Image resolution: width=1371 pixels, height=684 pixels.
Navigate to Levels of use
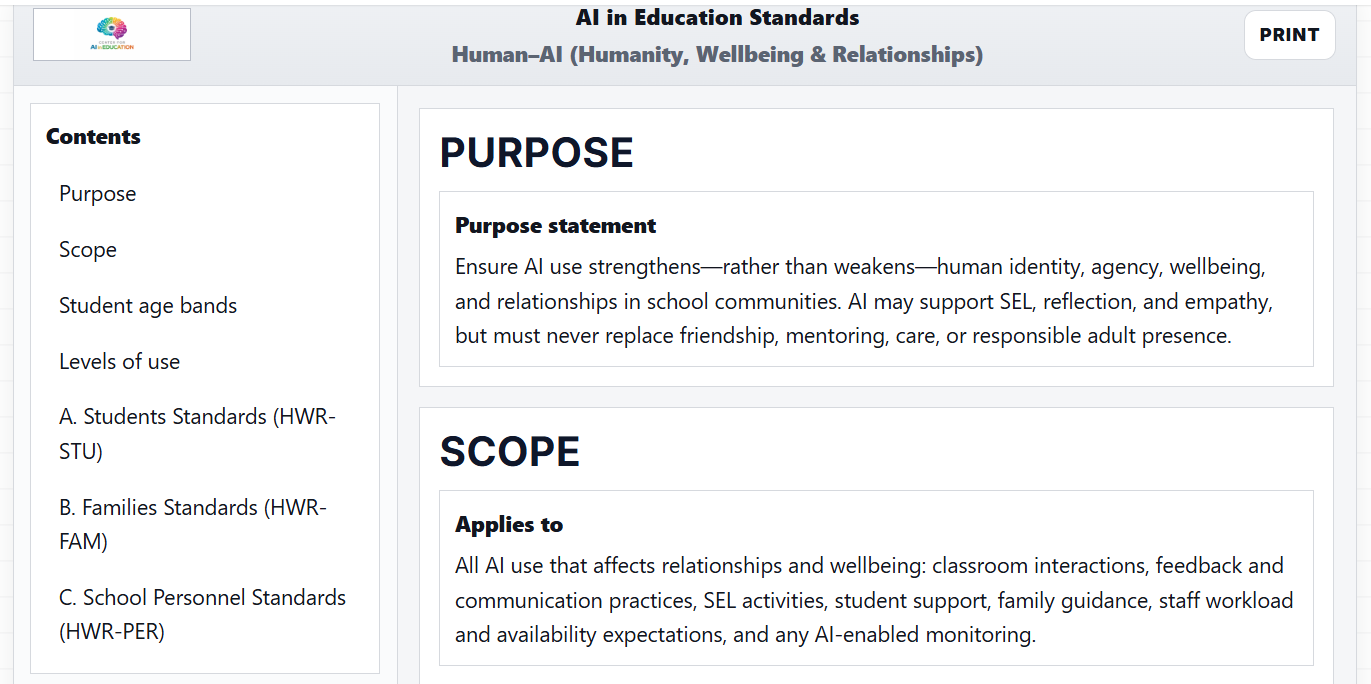coord(119,362)
